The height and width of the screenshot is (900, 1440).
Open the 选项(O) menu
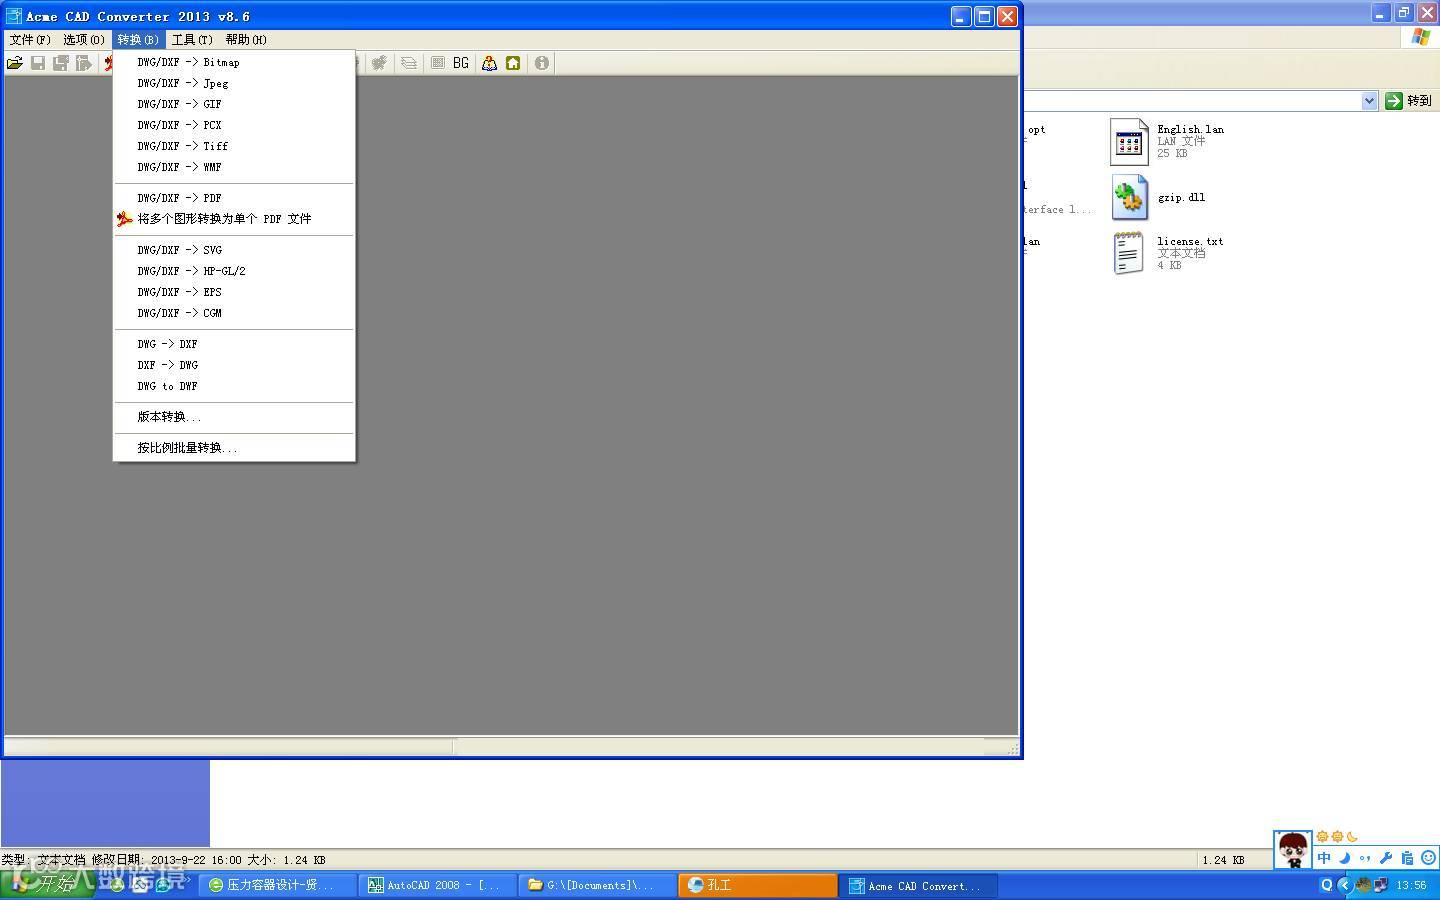tap(84, 40)
